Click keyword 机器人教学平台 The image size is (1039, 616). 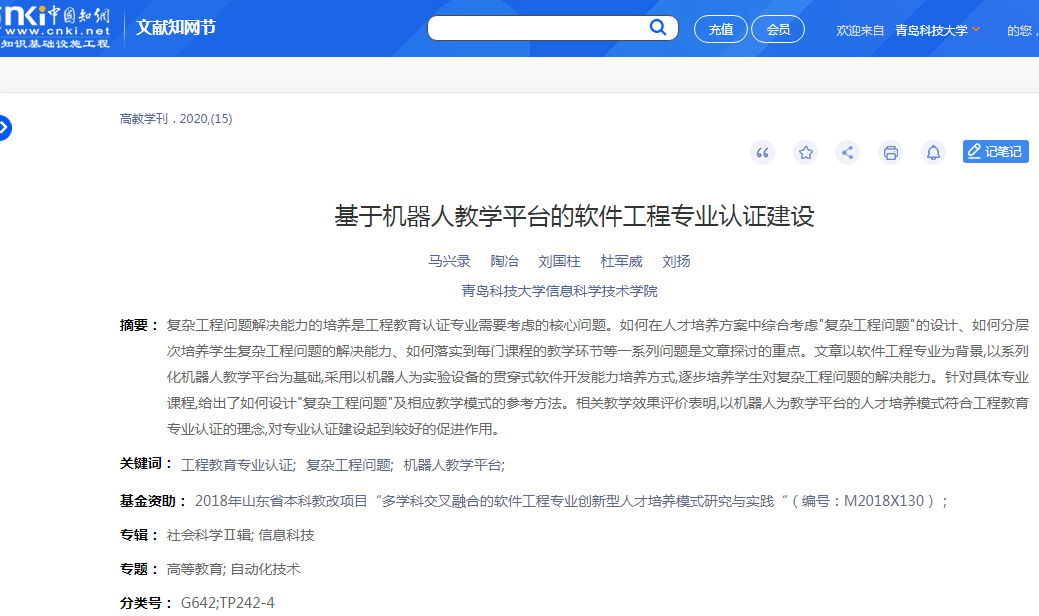click(453, 465)
